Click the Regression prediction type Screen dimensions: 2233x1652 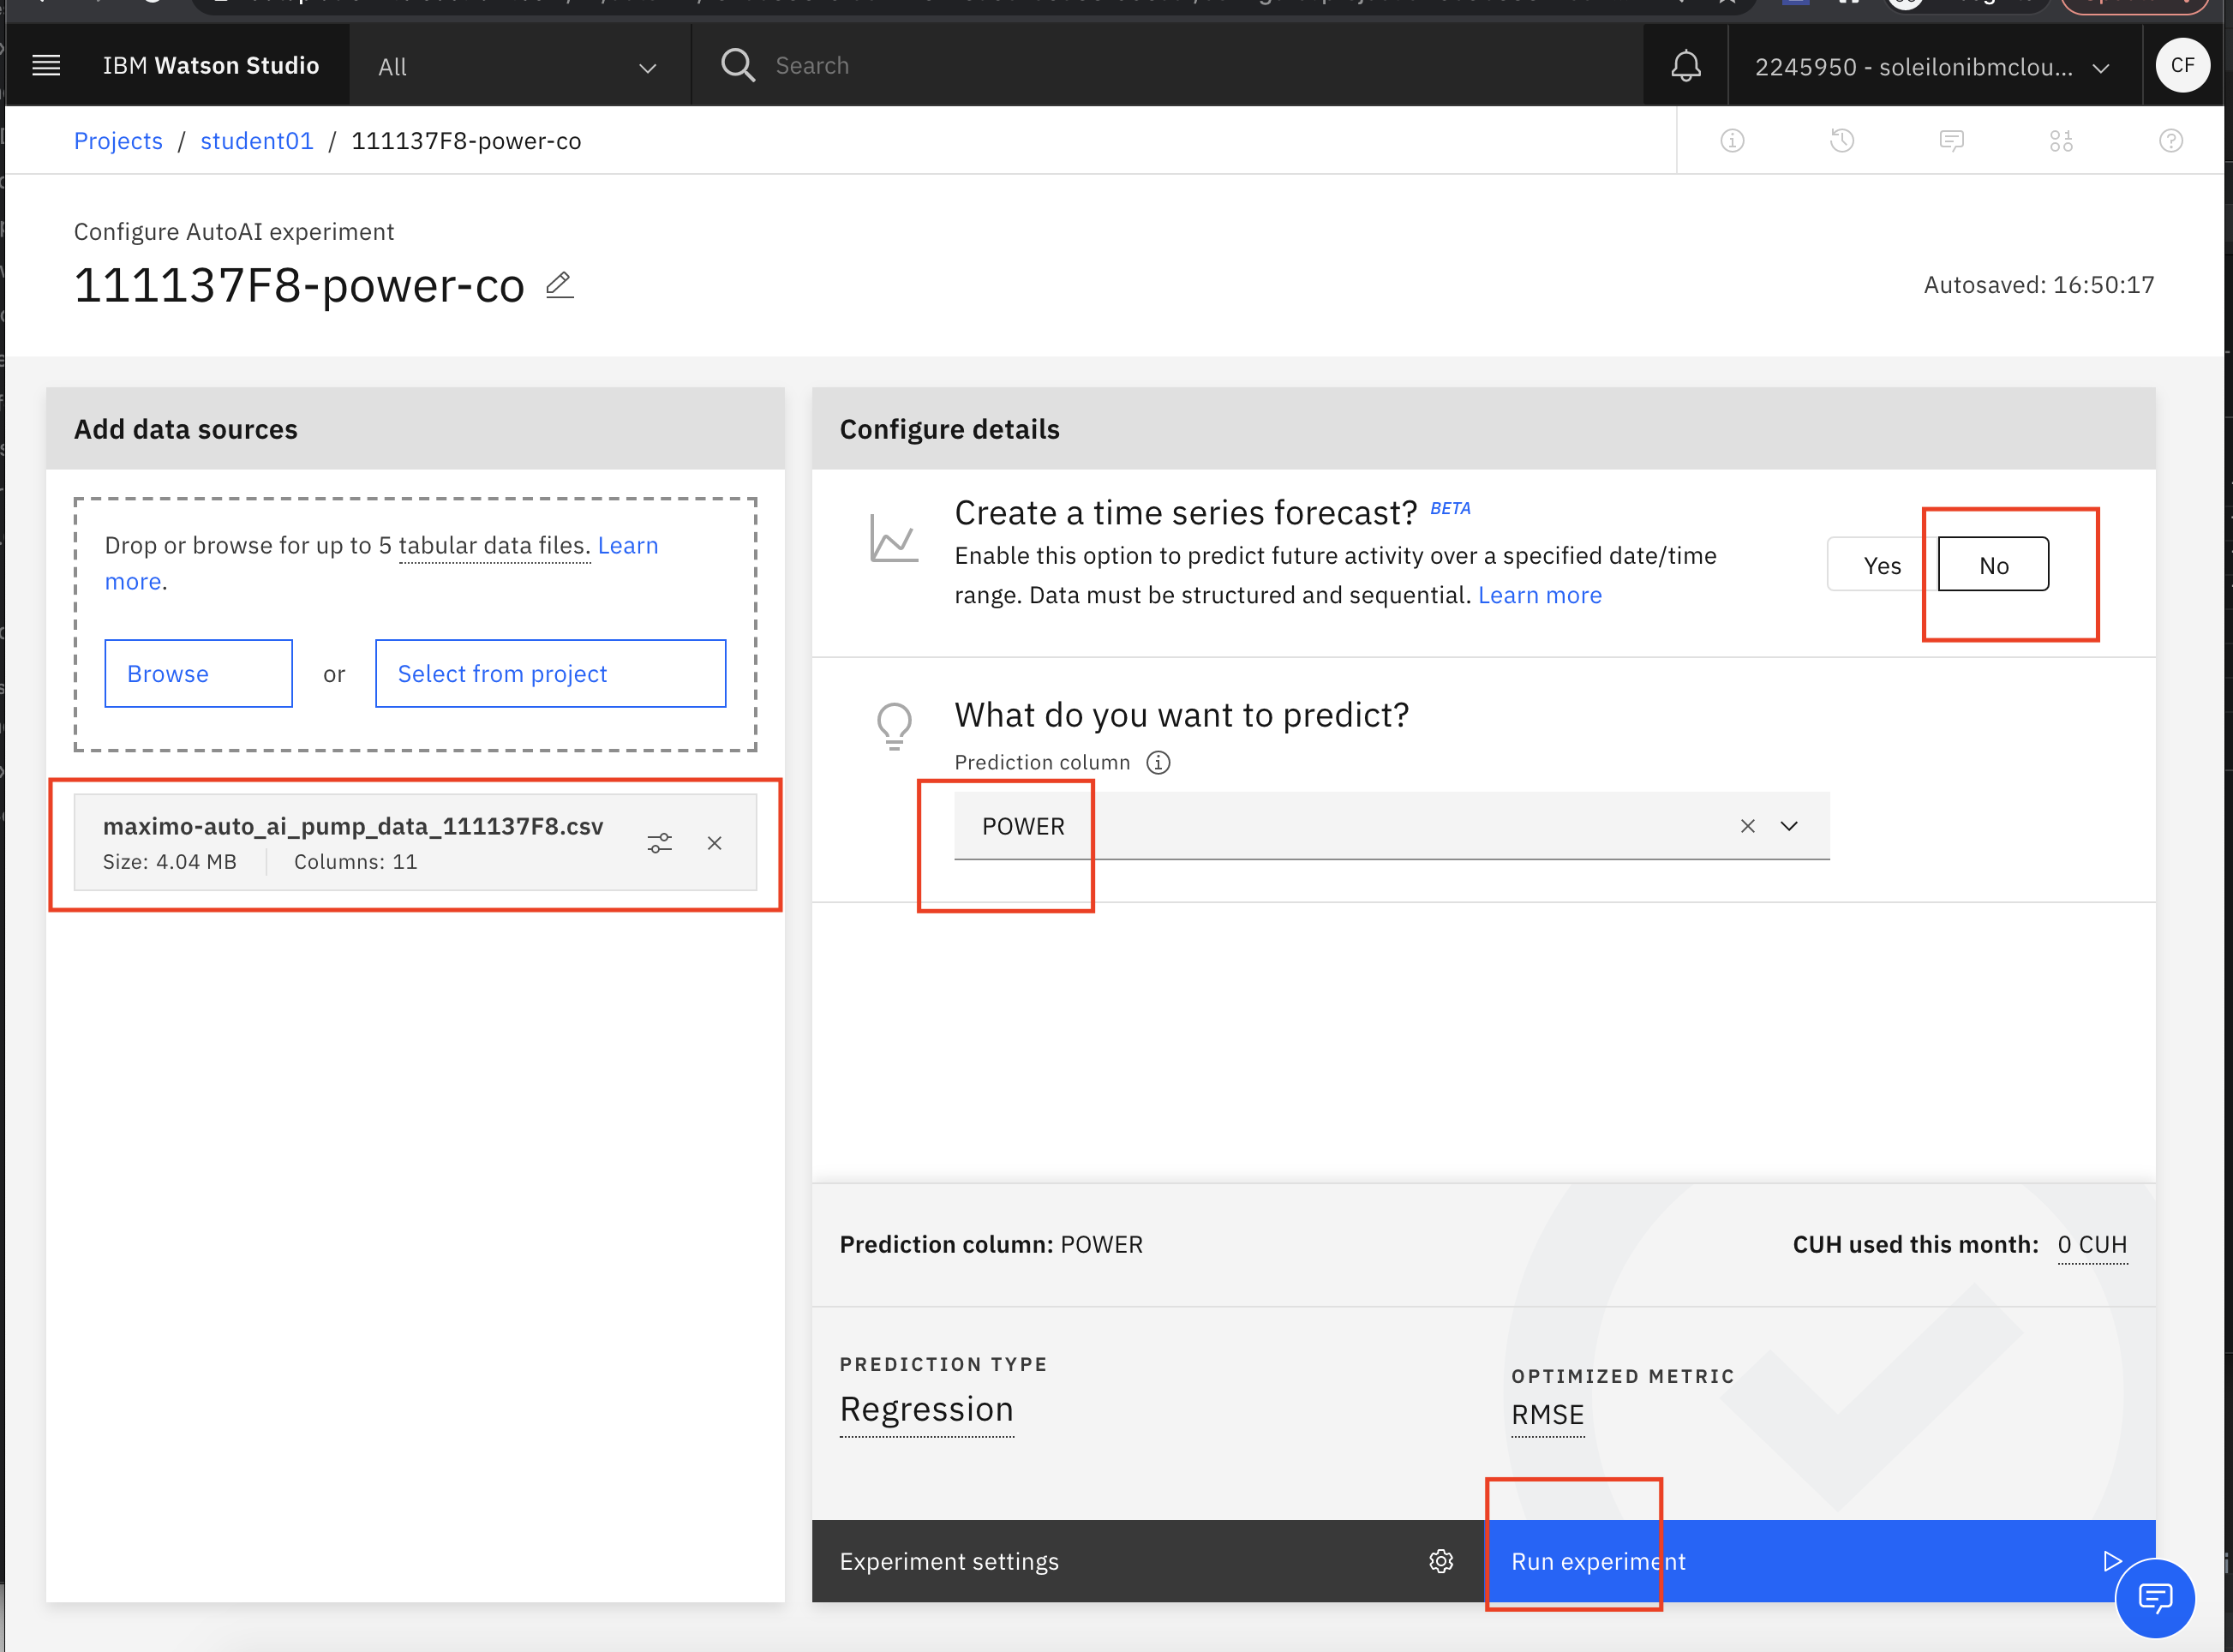point(926,1409)
